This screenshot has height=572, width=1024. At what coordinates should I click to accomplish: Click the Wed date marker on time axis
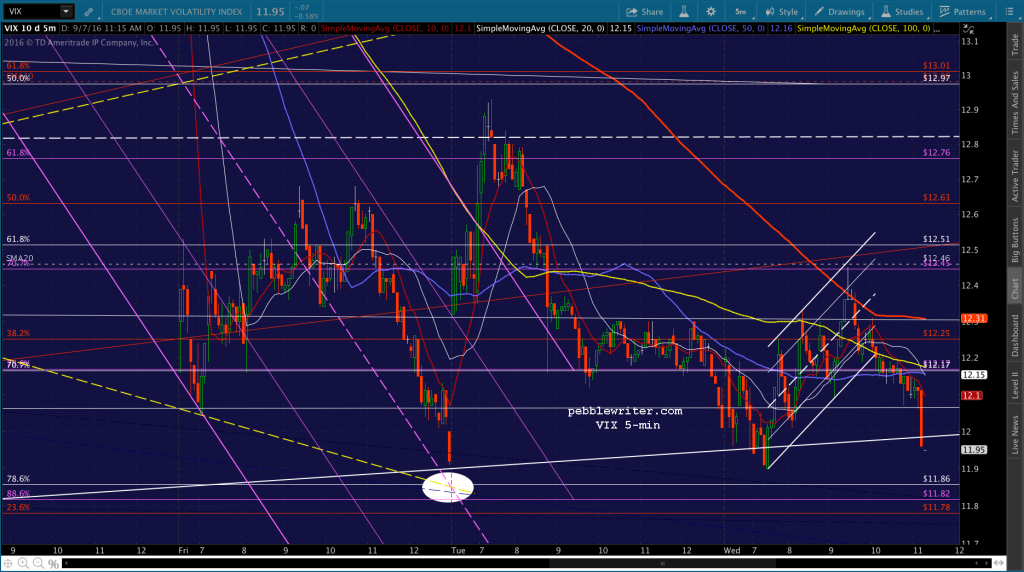[732, 550]
